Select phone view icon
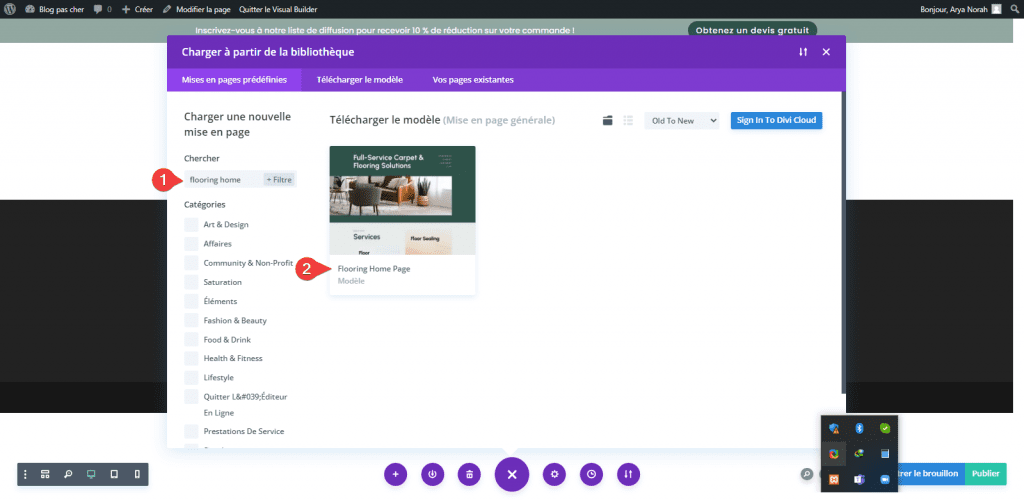Viewport: 1024px width, 500px height. [137, 475]
